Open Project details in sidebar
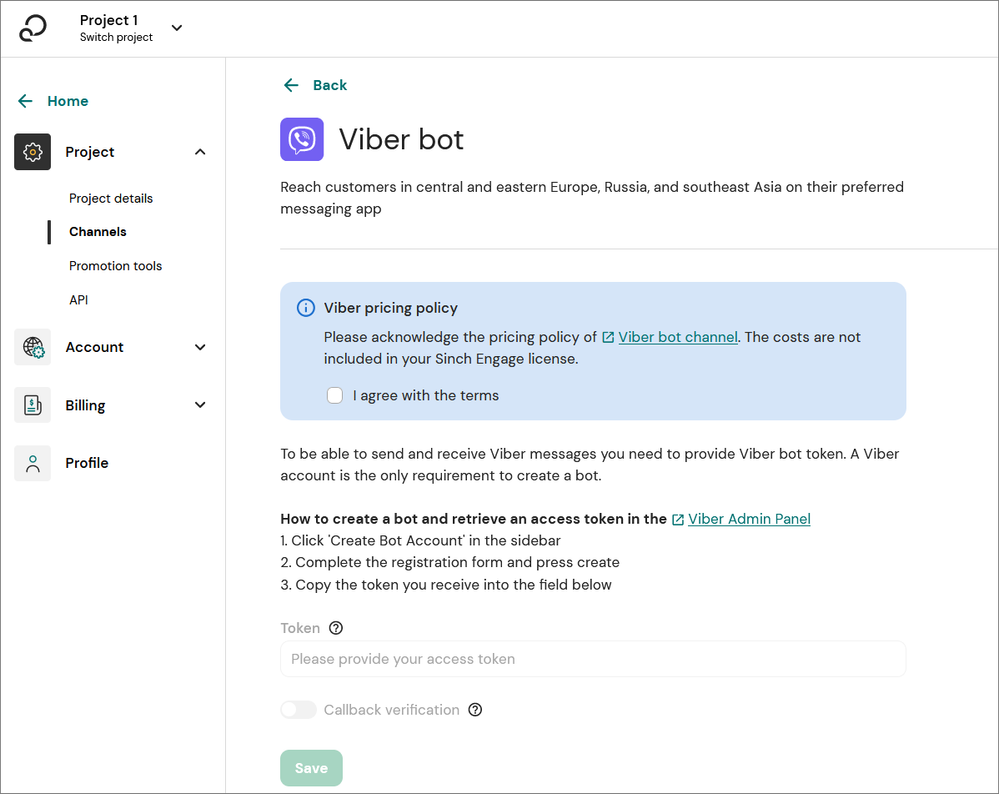999x794 pixels. [x=111, y=198]
